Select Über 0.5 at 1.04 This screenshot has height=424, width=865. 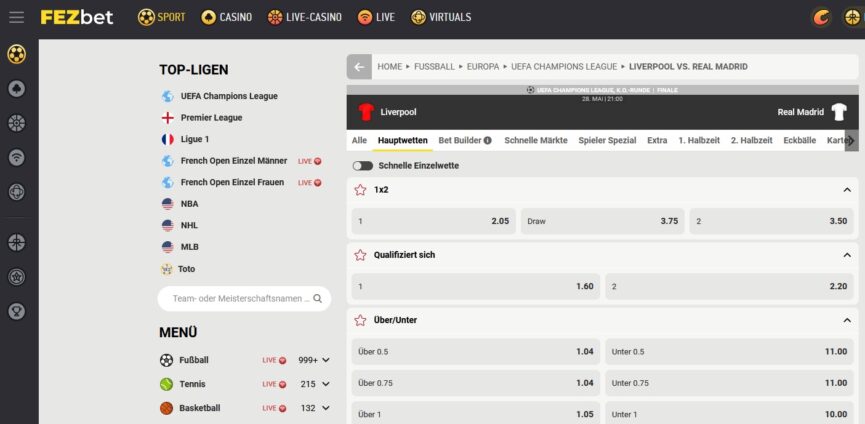[x=476, y=352]
